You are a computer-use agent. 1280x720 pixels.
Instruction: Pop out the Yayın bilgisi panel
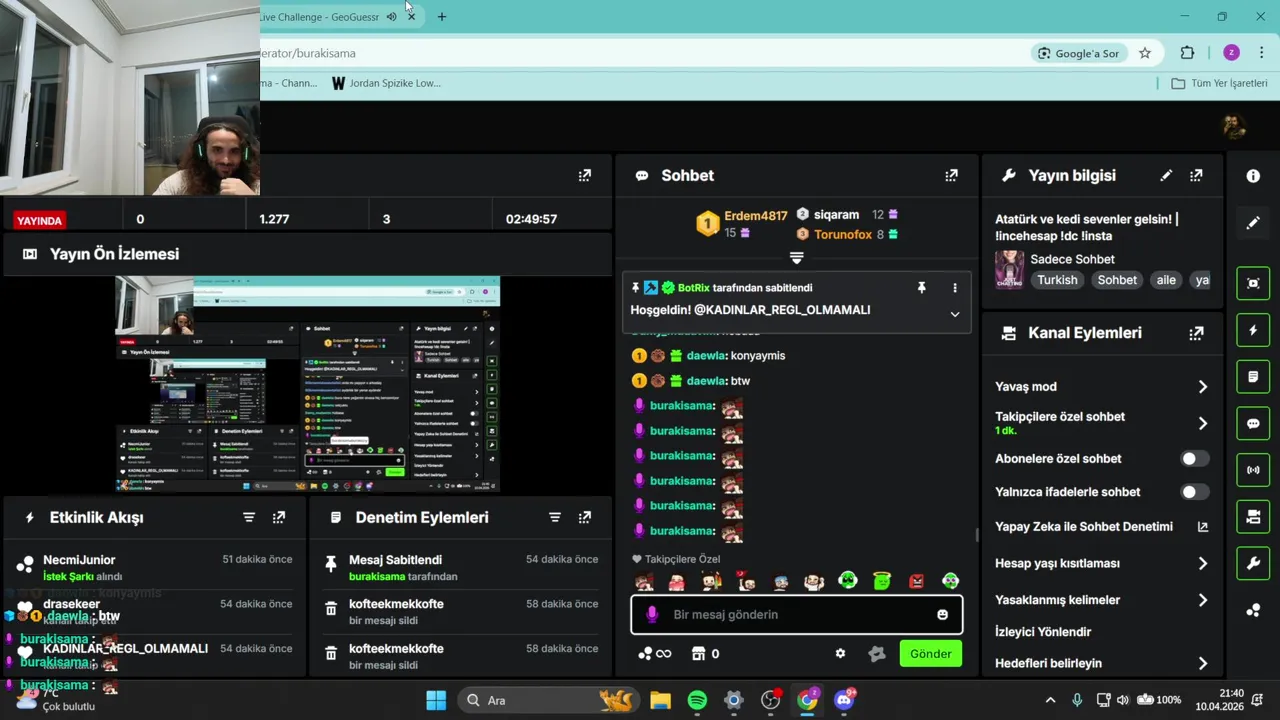pyautogui.click(x=1196, y=175)
